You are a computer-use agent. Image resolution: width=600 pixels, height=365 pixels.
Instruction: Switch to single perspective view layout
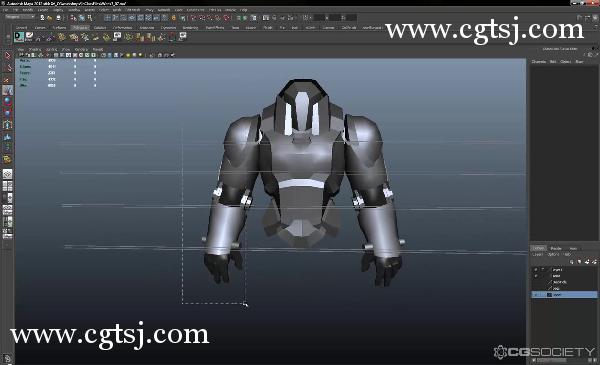[x=7, y=174]
